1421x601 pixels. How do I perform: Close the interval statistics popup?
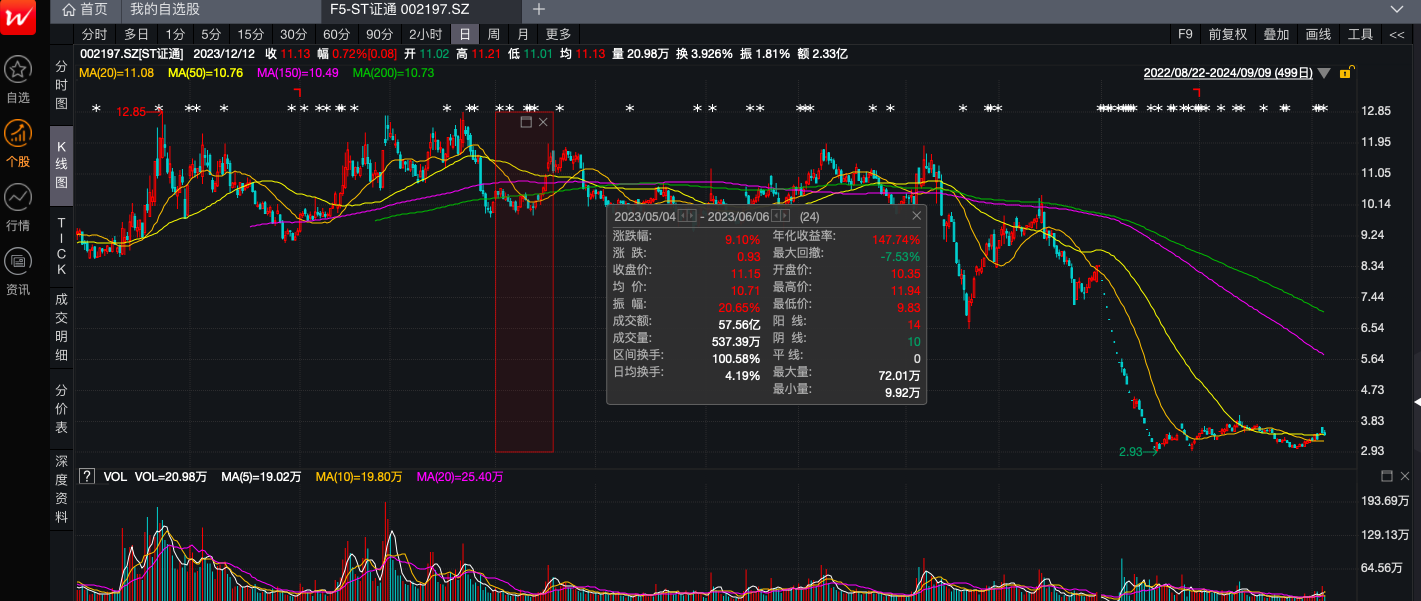tap(916, 215)
